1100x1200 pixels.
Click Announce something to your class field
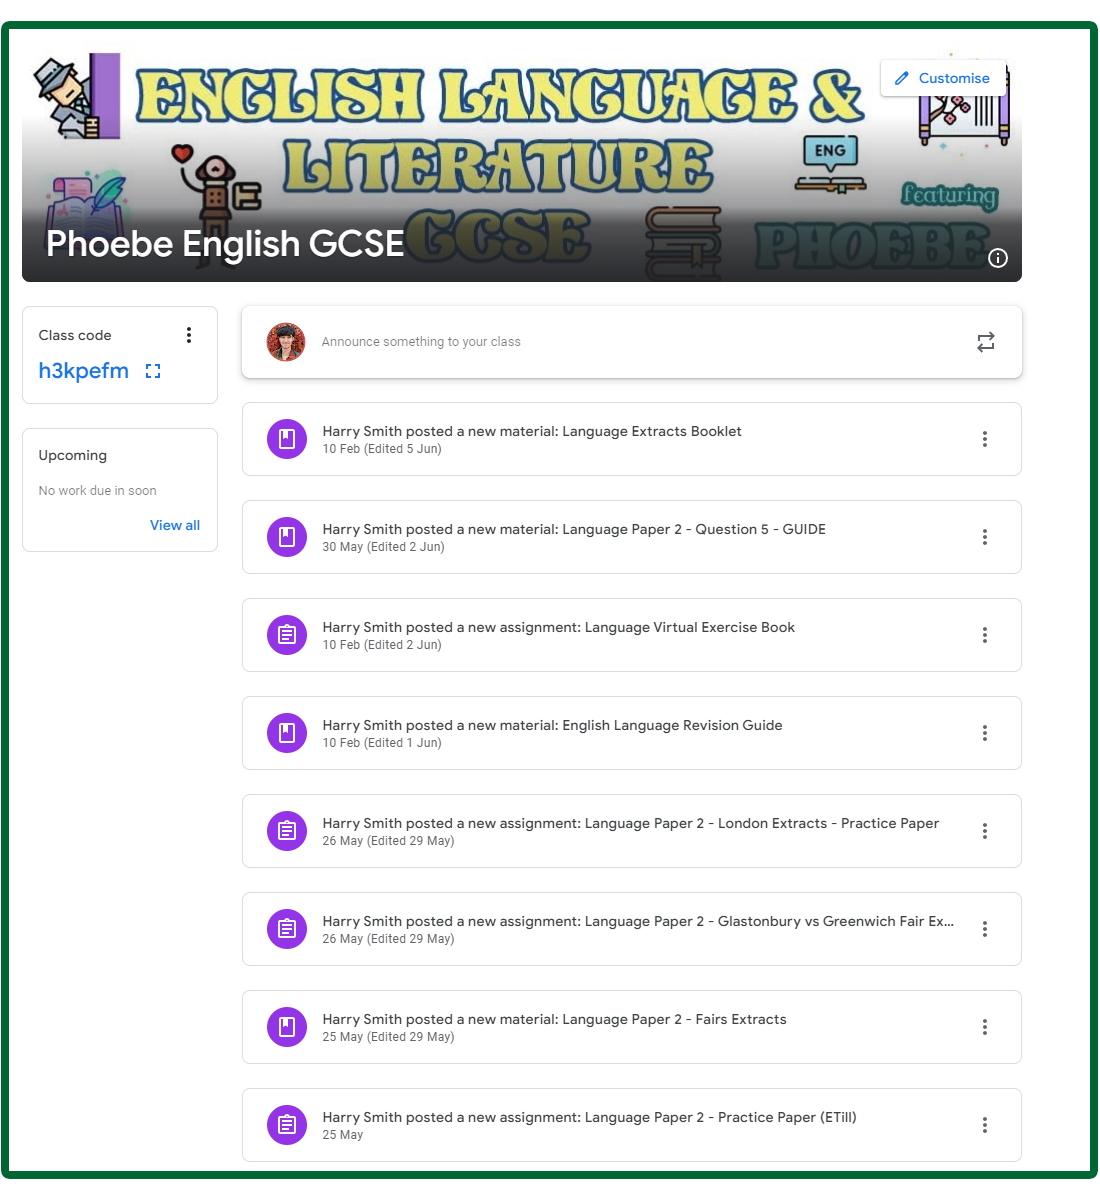pos(632,342)
